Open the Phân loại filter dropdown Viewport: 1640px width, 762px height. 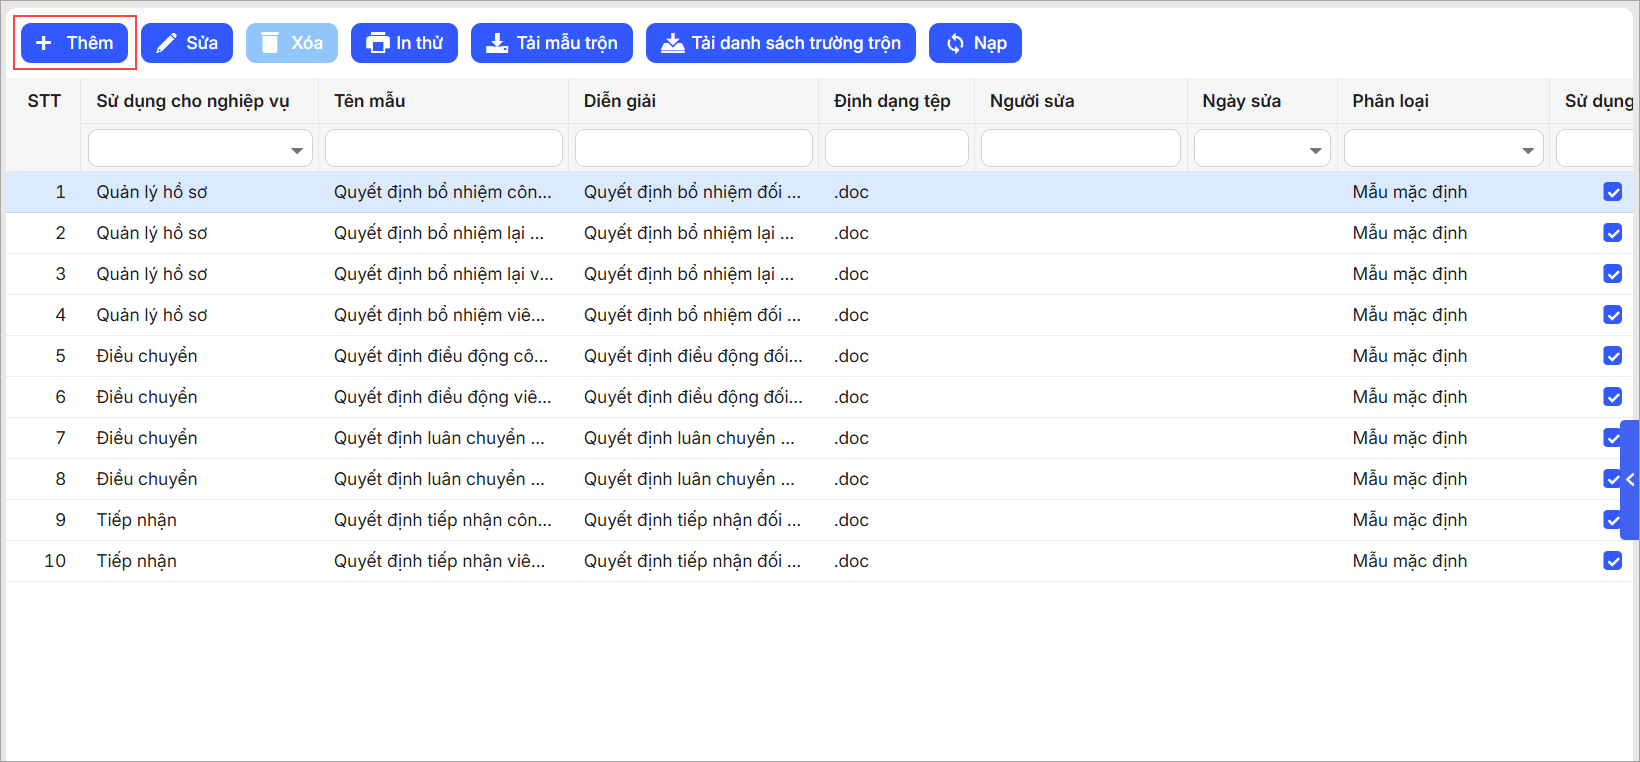coord(1527,150)
